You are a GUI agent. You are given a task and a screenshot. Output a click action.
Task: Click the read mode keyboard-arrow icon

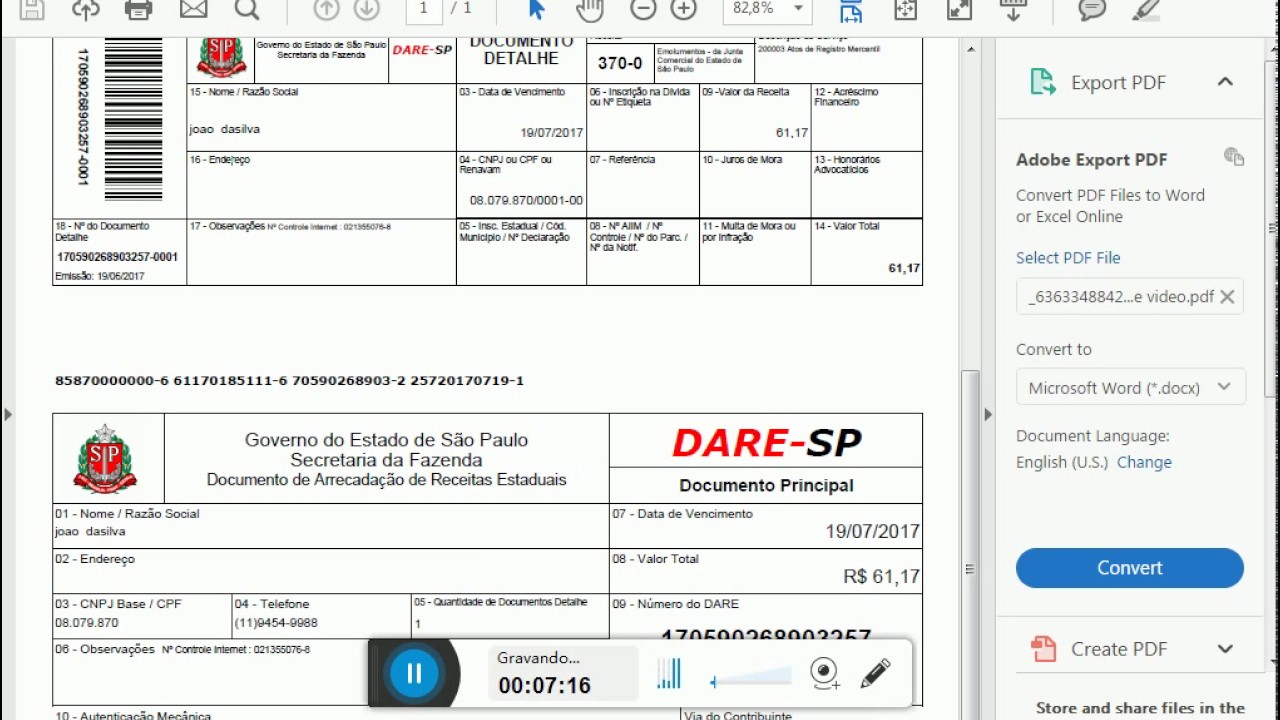[x=1013, y=9]
